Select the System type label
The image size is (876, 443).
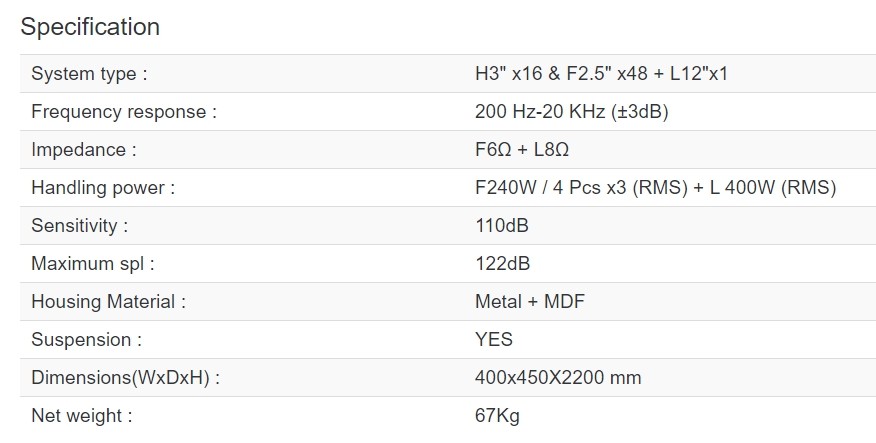[x=89, y=74]
